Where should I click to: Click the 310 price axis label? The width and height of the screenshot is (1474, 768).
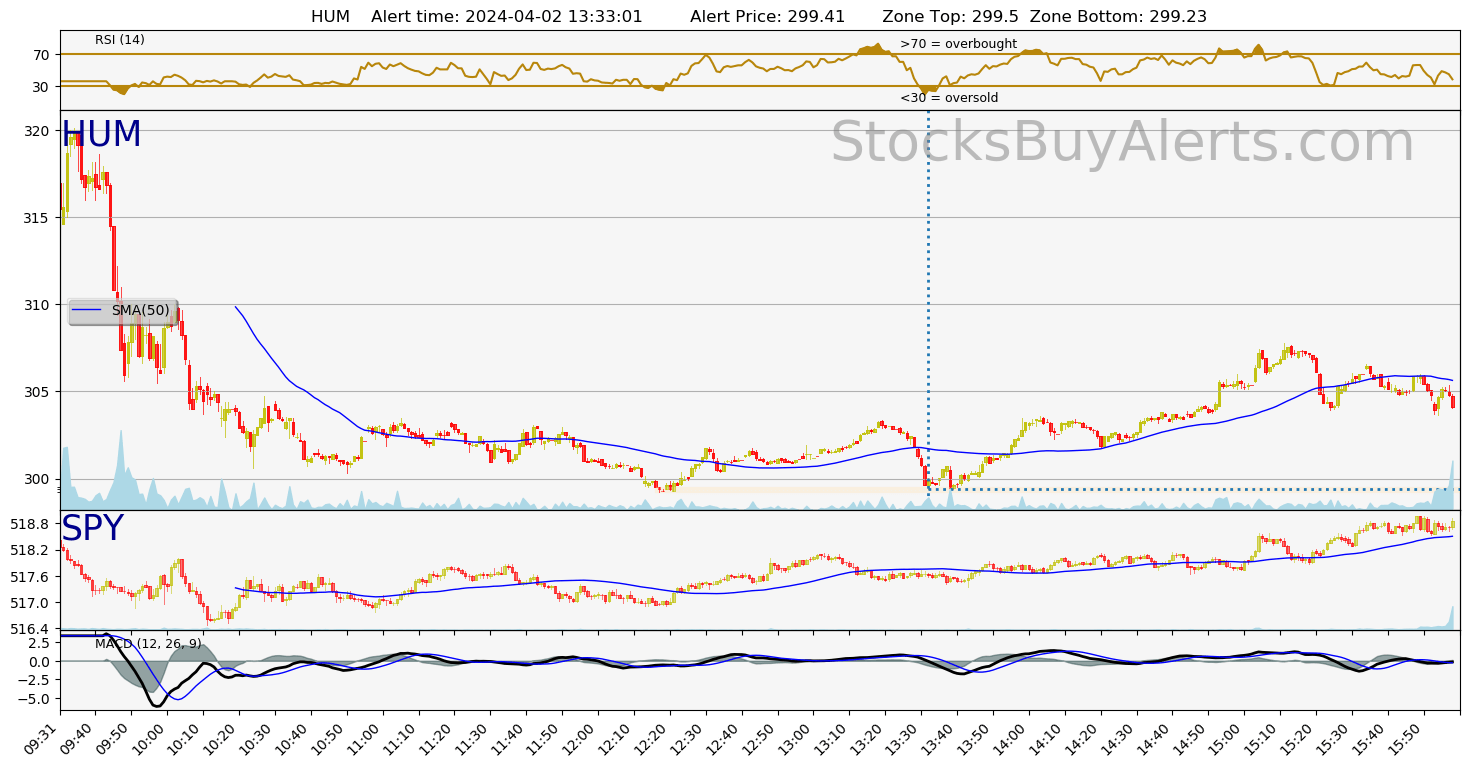tap(39, 305)
